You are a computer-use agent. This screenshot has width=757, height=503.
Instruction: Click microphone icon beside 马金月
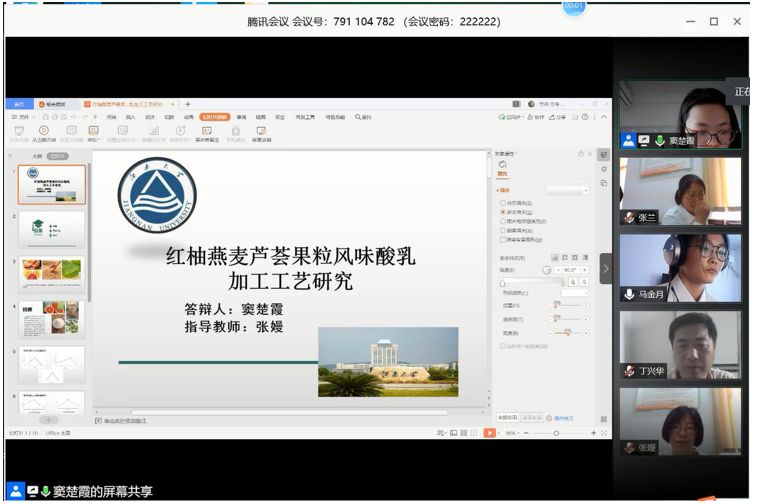[629, 294]
